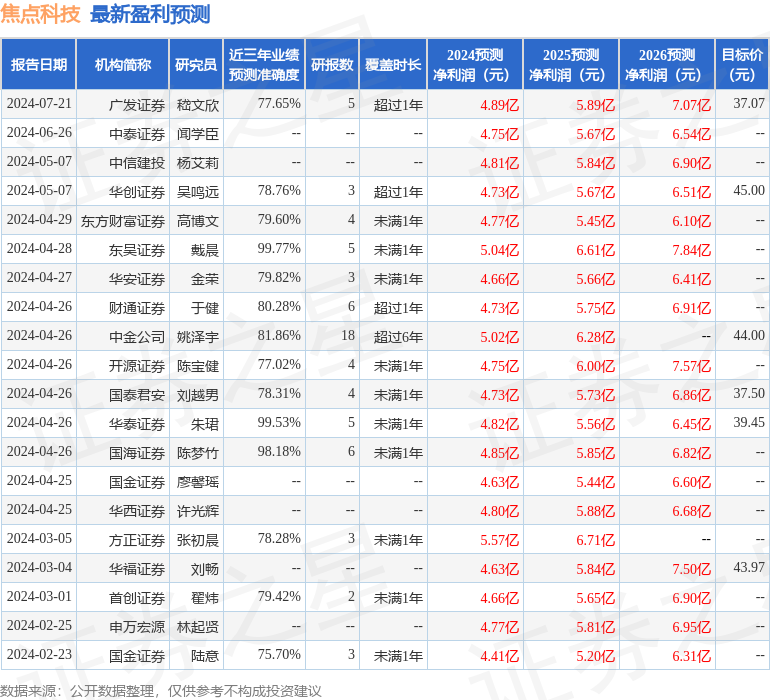Click researcher name 嵇文欣
The width and height of the screenshot is (770, 700).
click(x=197, y=105)
